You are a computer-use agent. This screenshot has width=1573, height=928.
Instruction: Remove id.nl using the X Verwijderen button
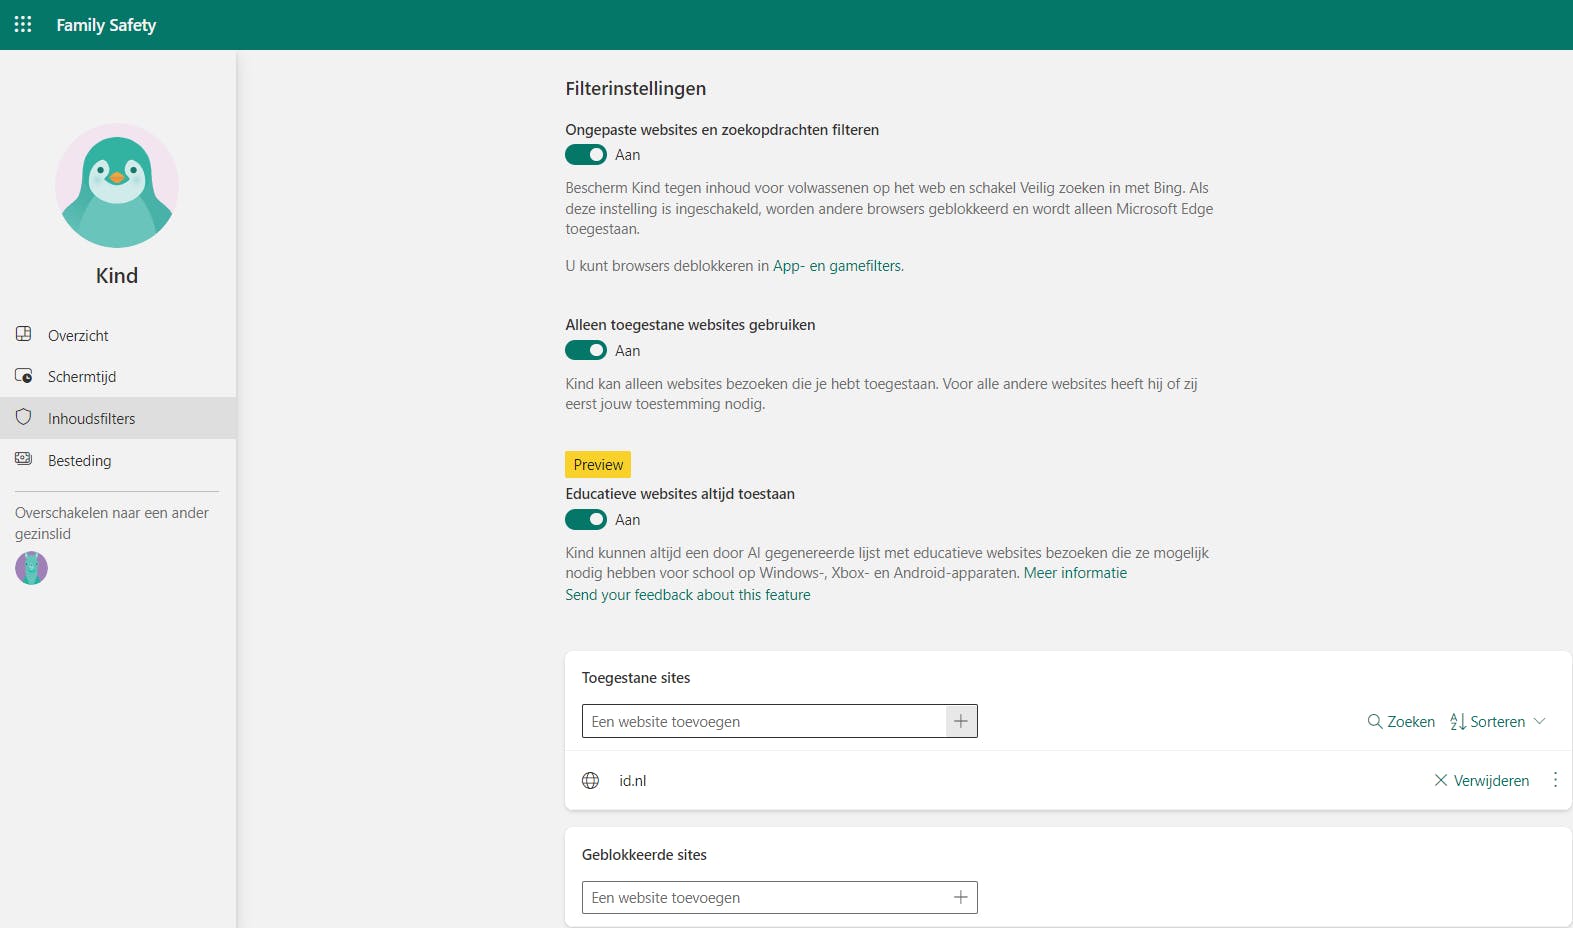click(x=1481, y=780)
